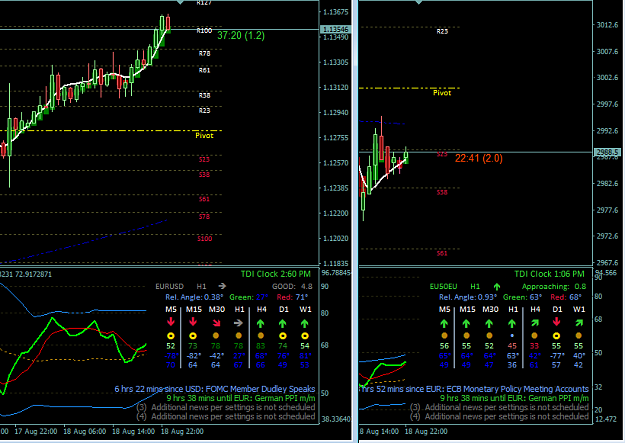This screenshot has width=625, height=443.
Task: Click the 1.13546 current price tag
Action: pos(335,30)
